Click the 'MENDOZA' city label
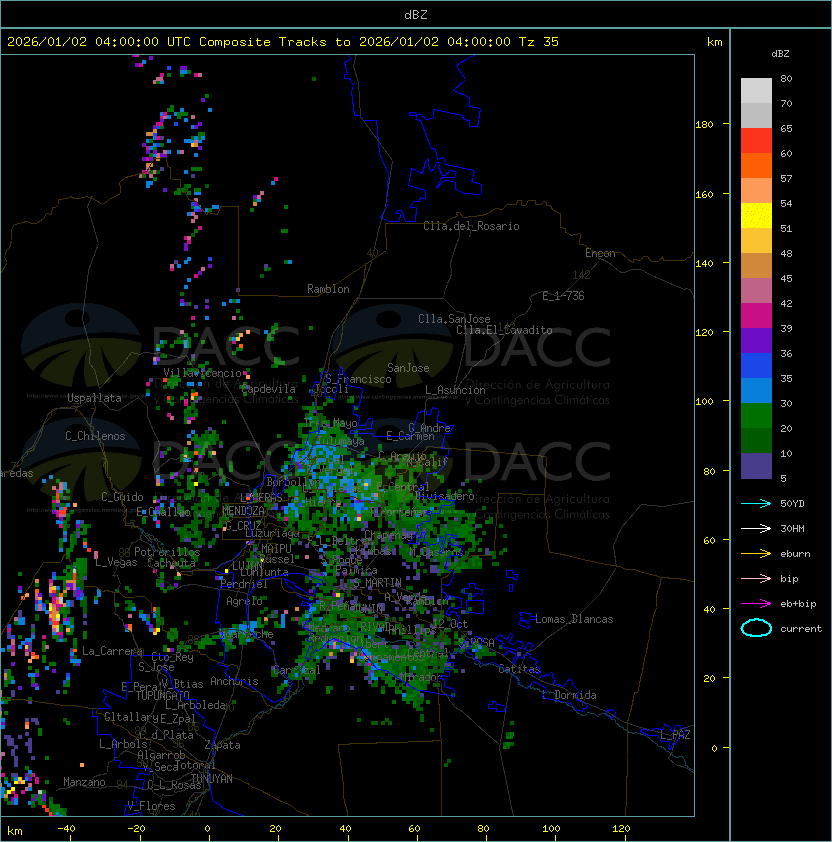This screenshot has height=842, width=832. coord(243,511)
